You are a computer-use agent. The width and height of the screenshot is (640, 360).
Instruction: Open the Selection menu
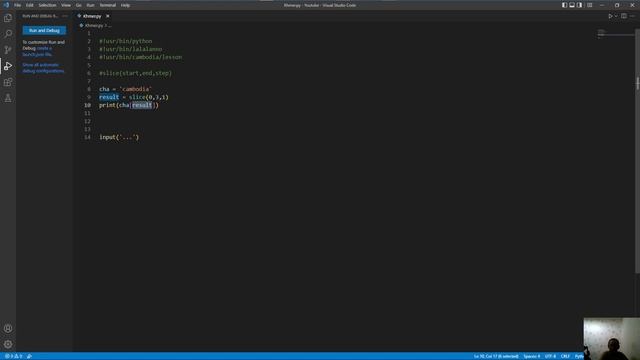click(x=47, y=5)
